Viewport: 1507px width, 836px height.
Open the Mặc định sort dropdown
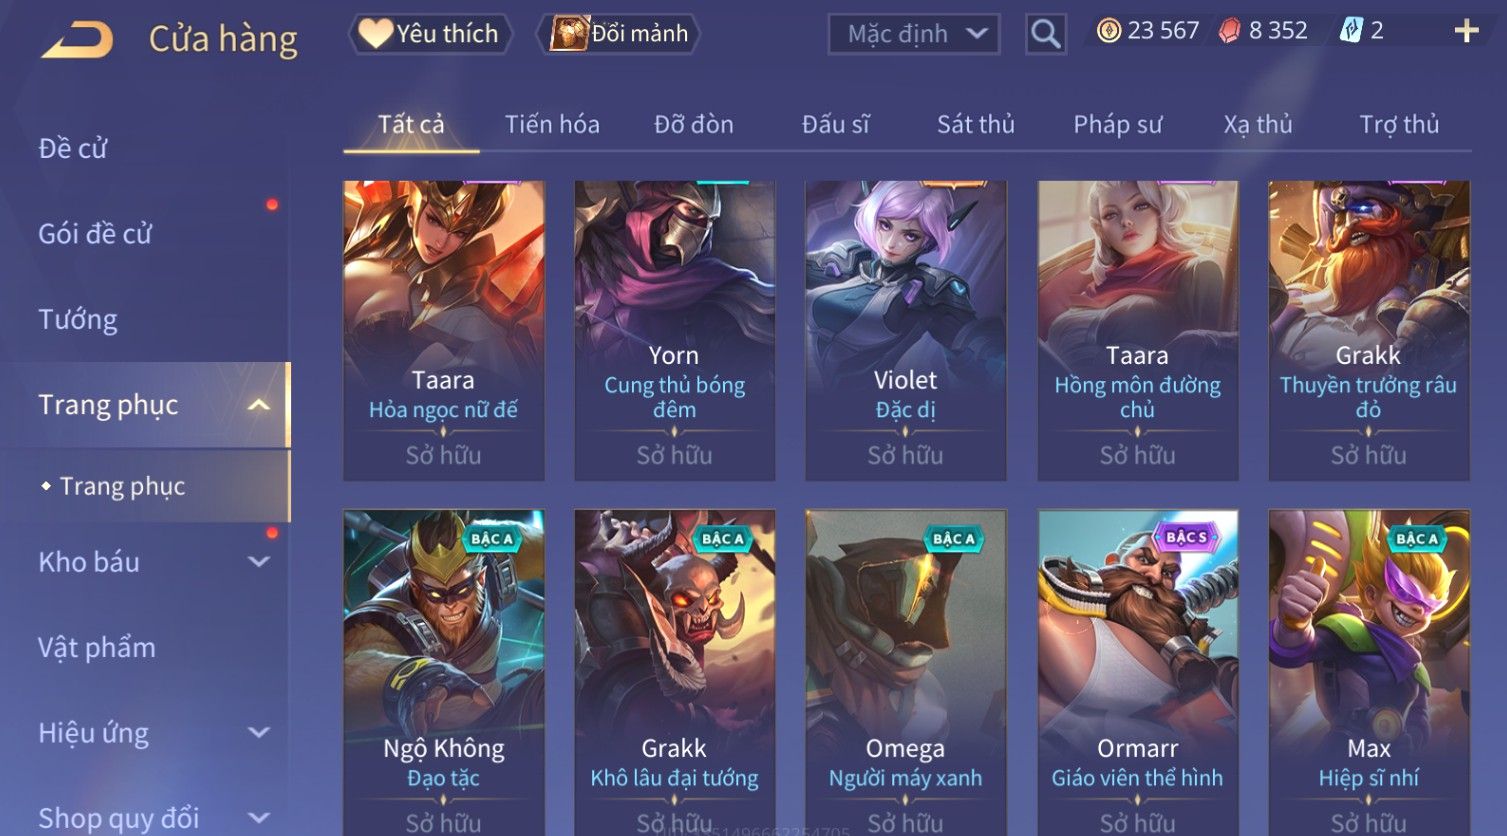914,34
